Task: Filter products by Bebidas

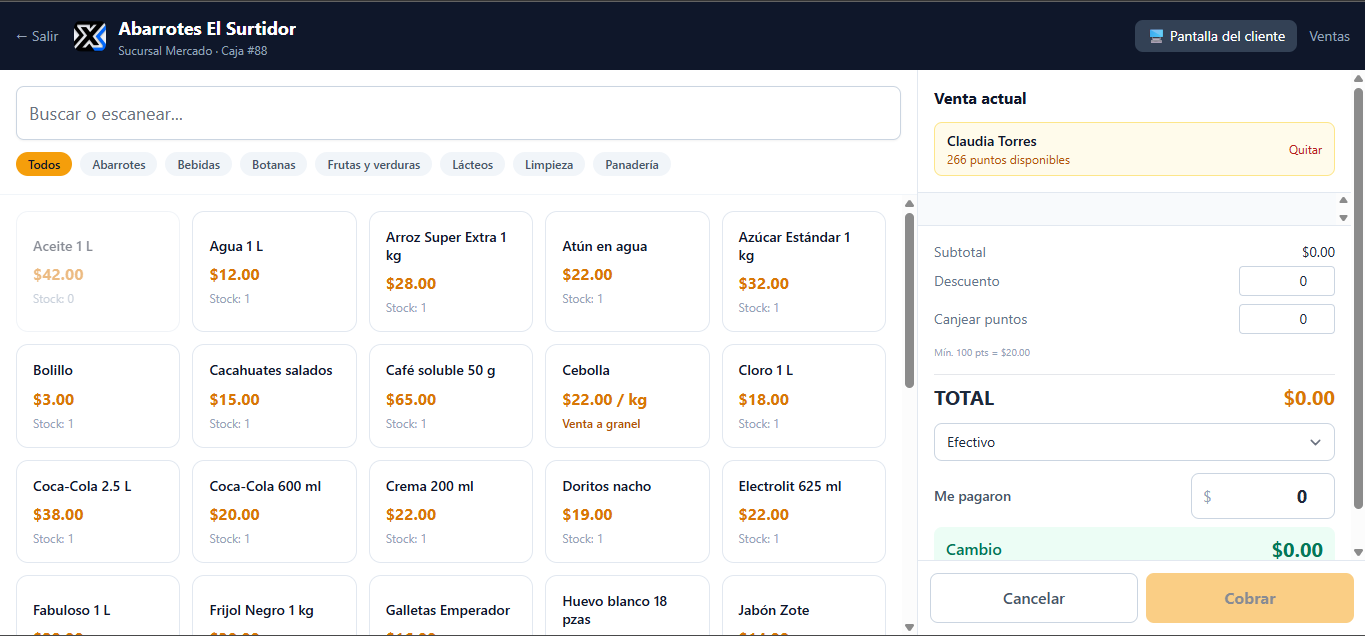Action: (x=199, y=164)
